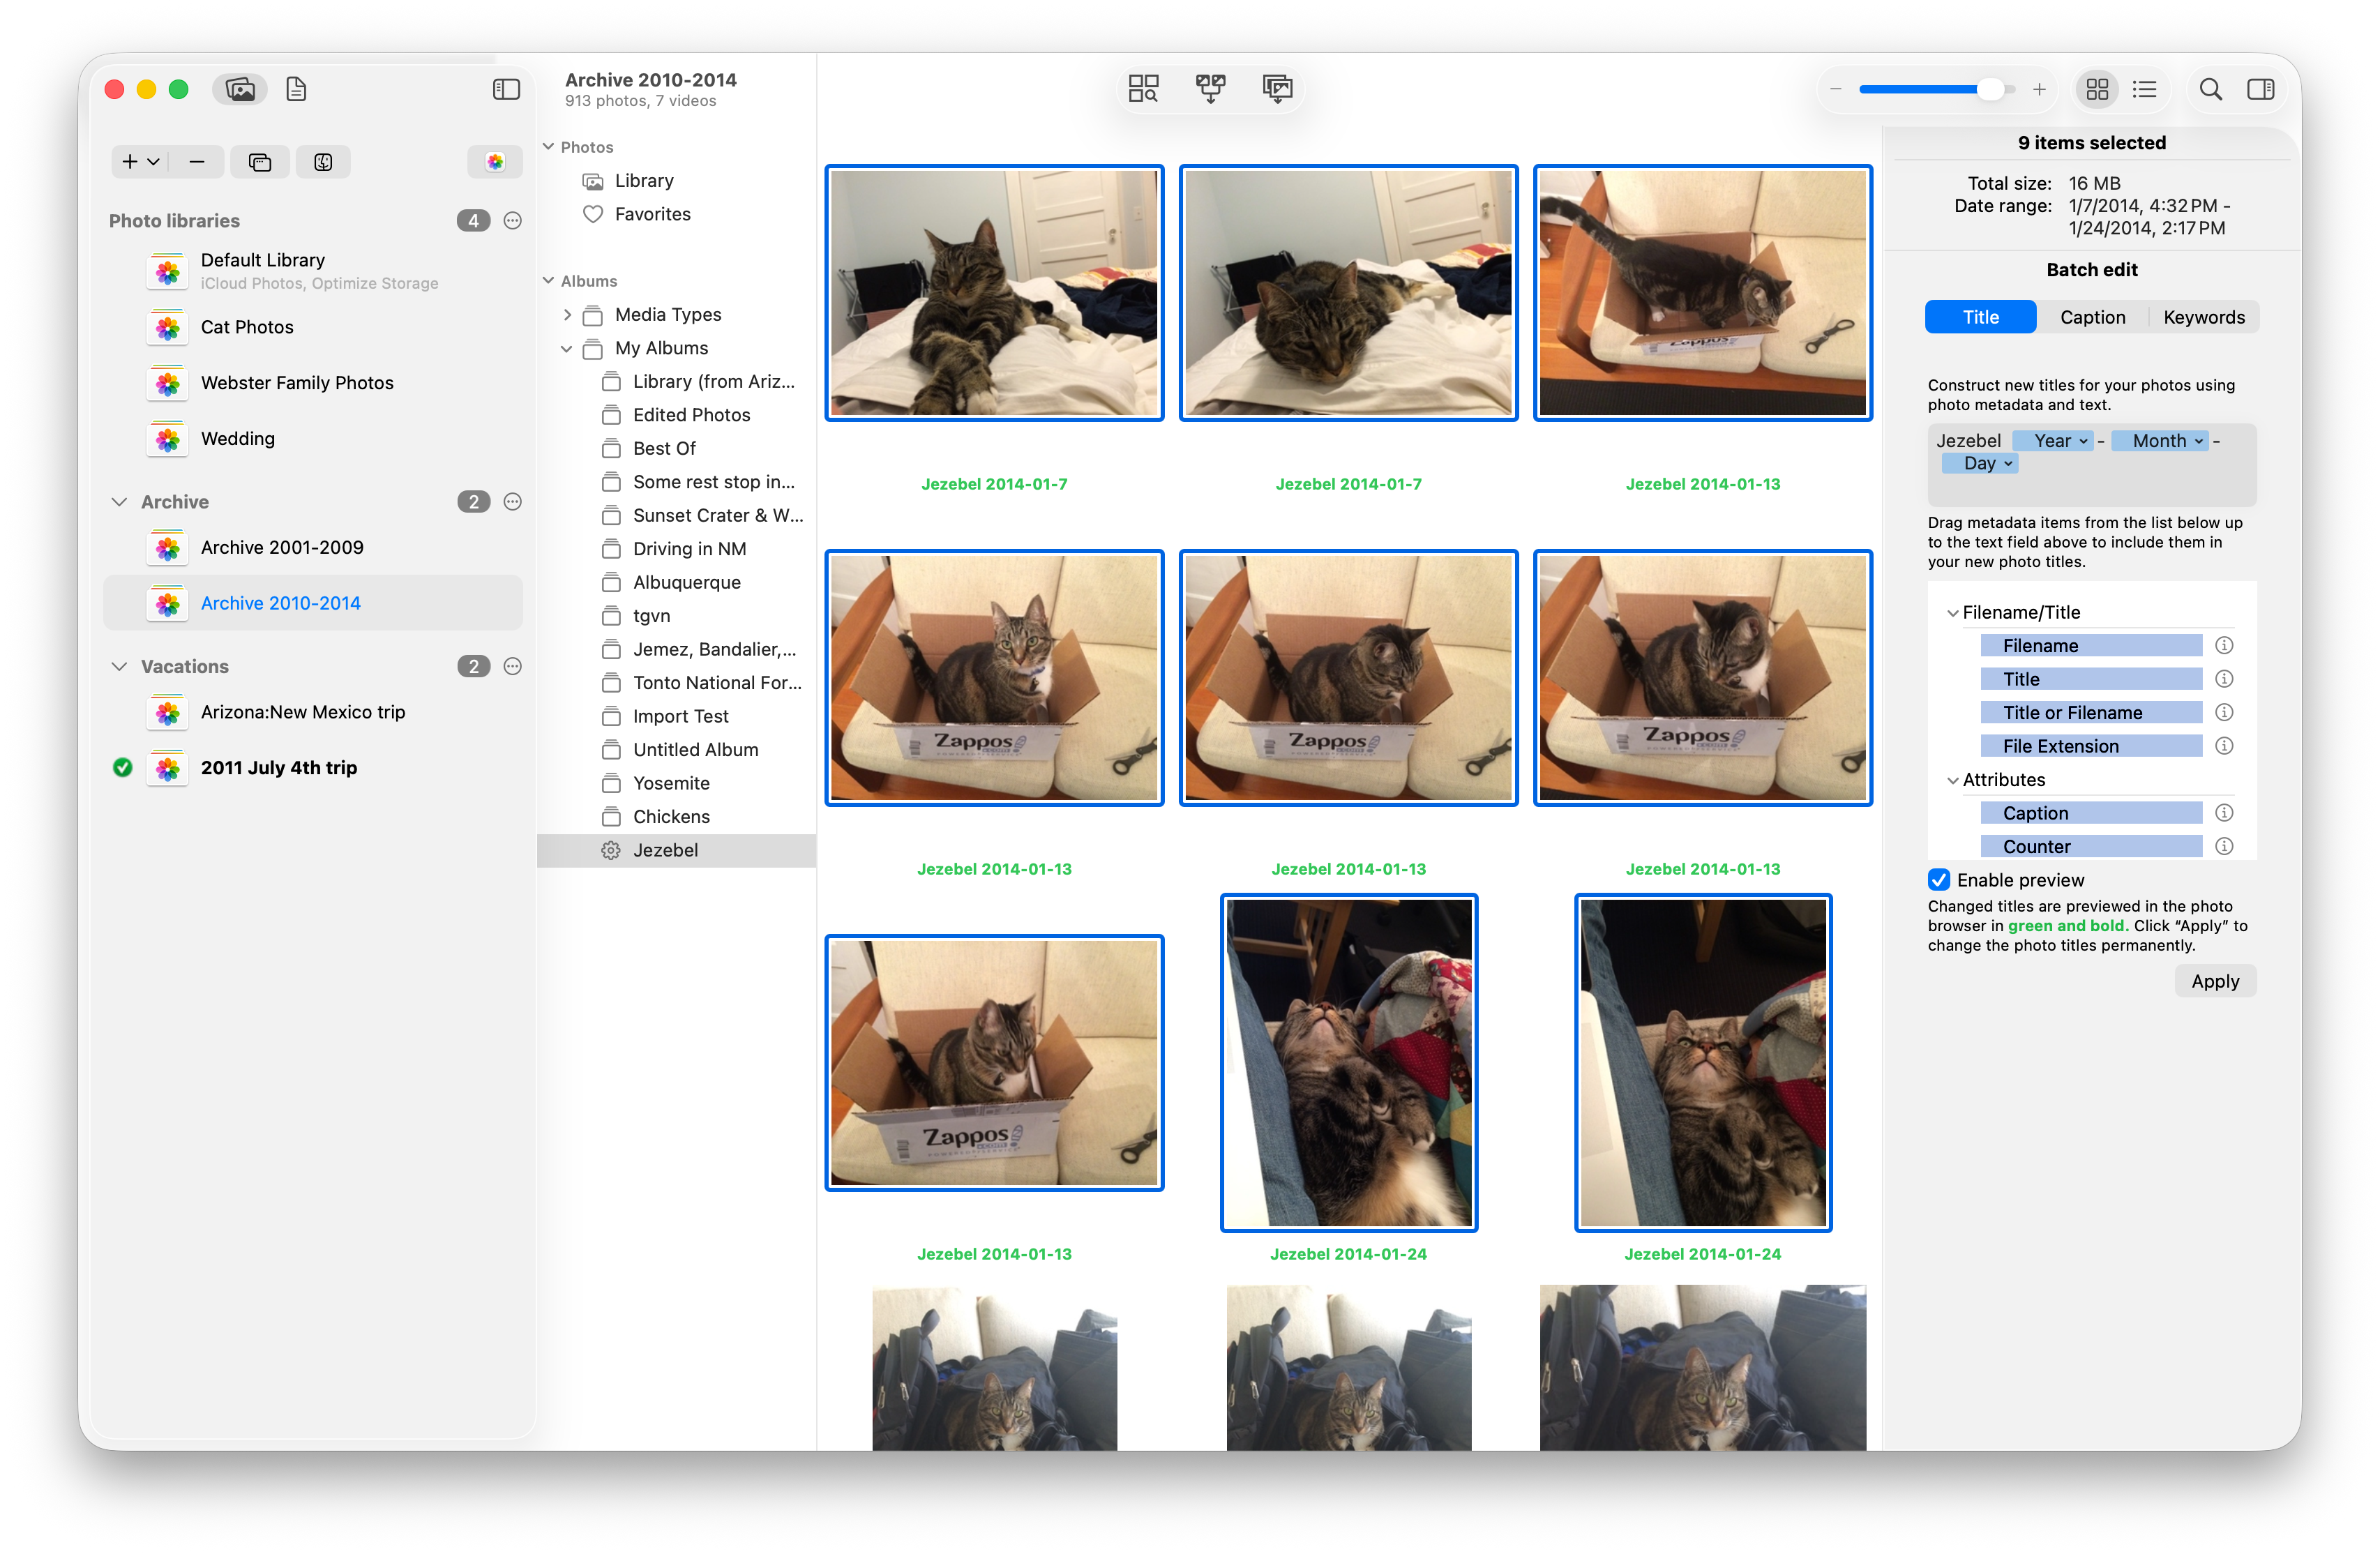Collapse the Vacations group
Image resolution: width=2380 pixels, height=1554 pixels.
pyautogui.click(x=120, y=666)
